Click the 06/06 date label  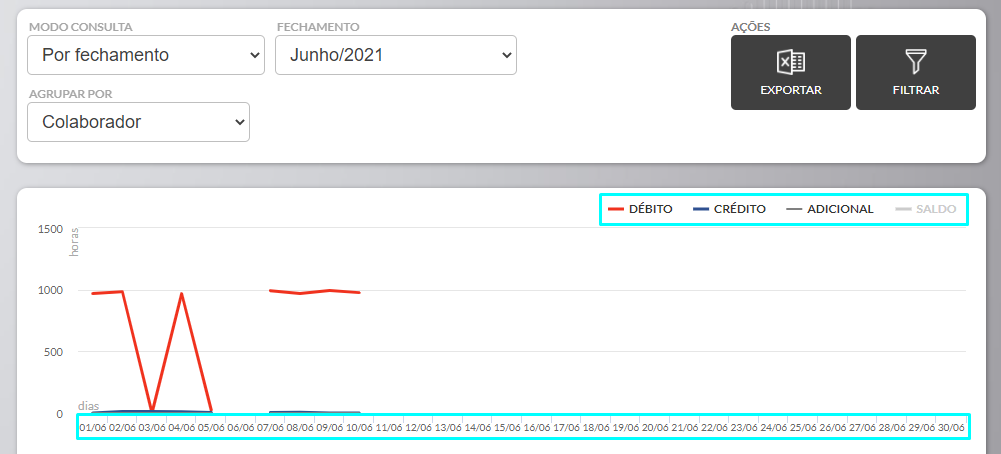(x=241, y=427)
